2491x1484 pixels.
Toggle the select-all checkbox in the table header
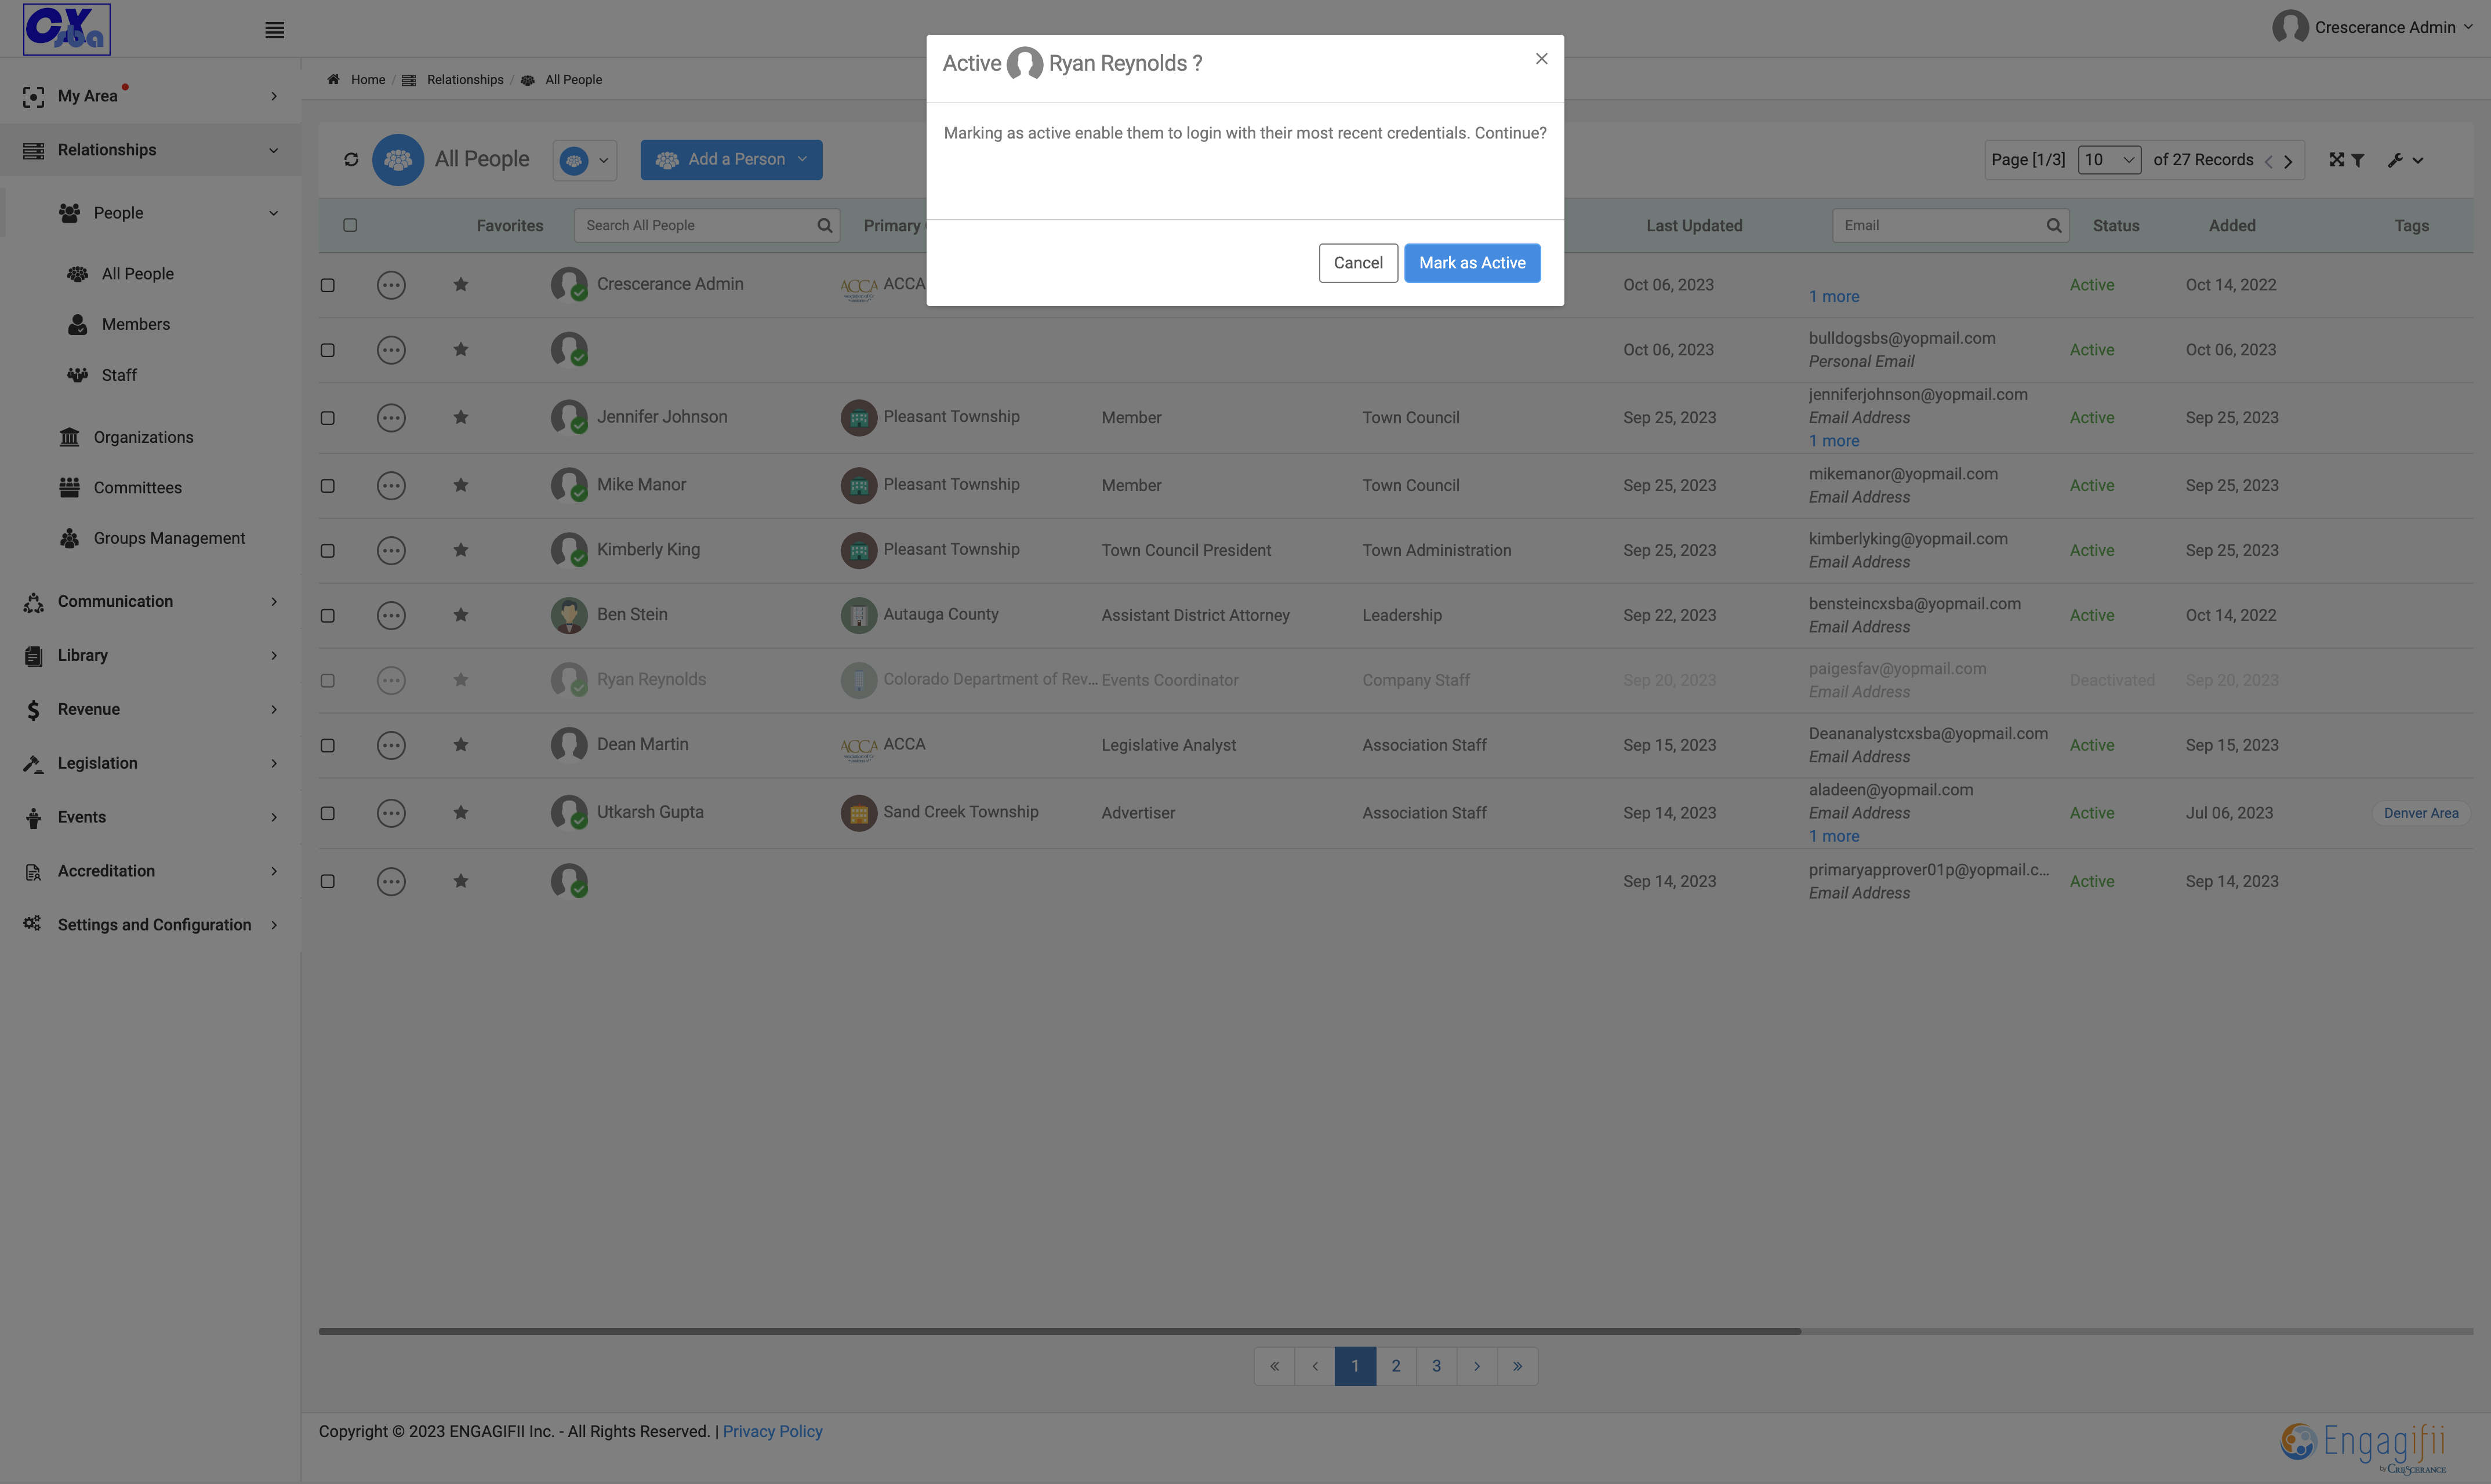350,225
